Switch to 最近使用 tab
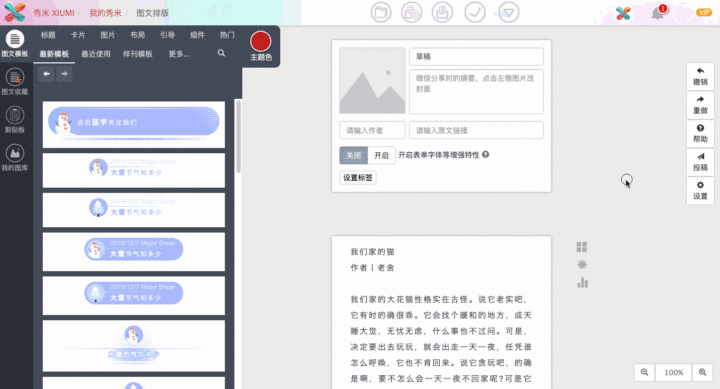 coord(96,54)
